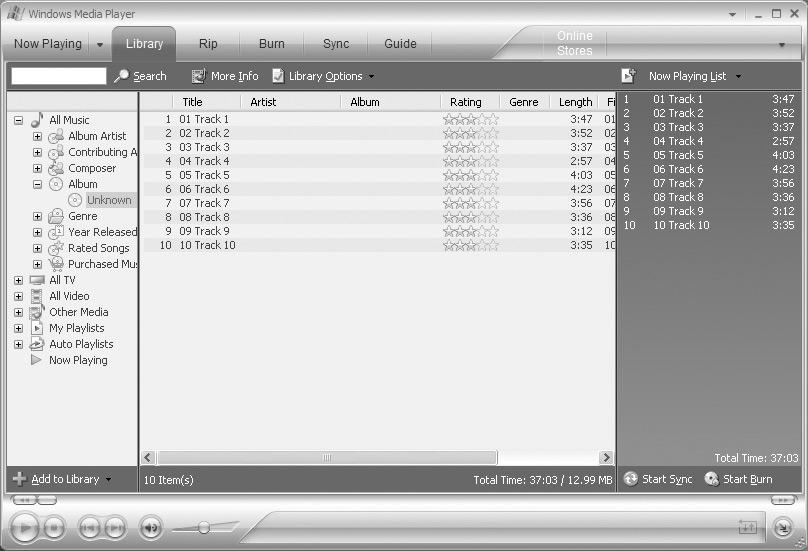
Task: Skip to the previous track
Action: 90,528
